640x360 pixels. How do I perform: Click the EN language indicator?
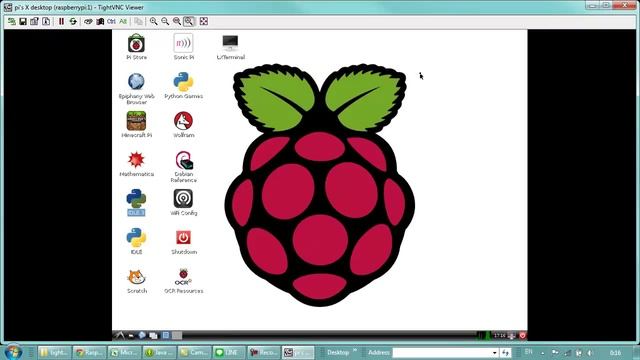coord(529,352)
